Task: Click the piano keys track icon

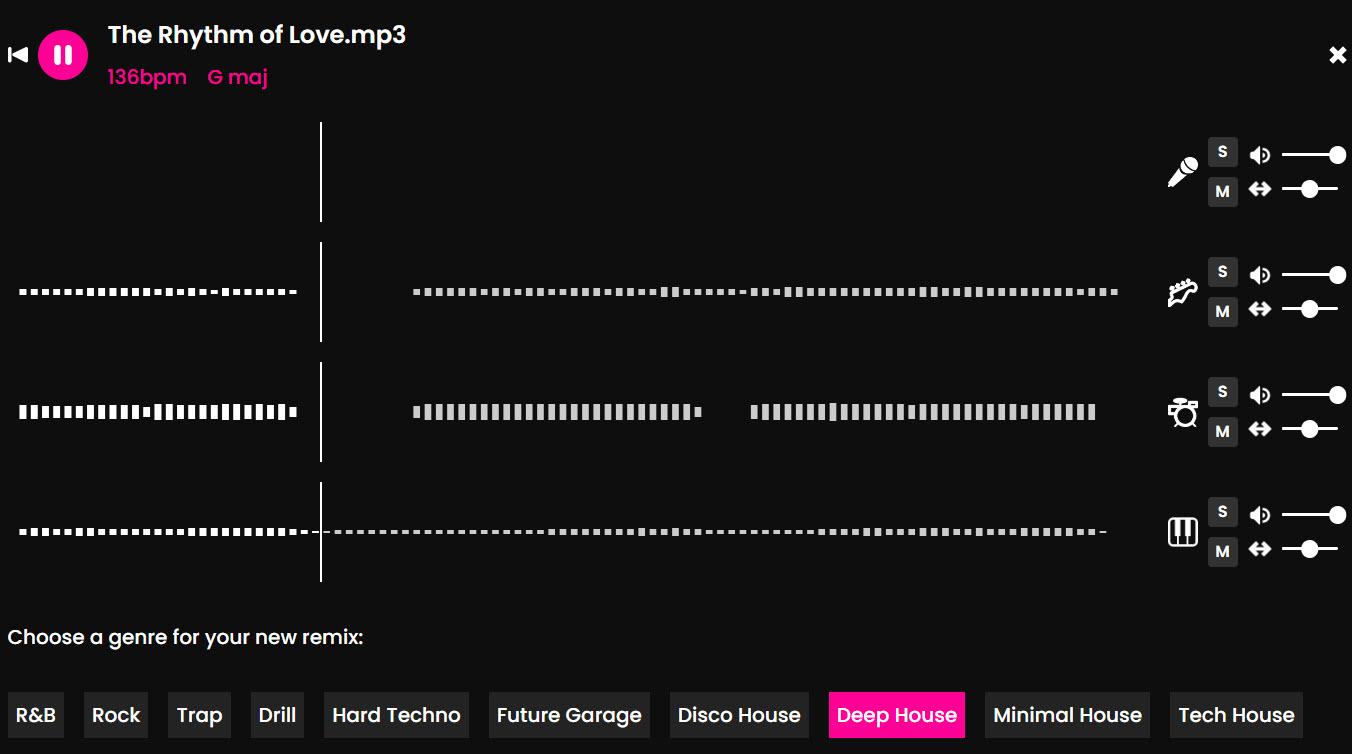Action: [x=1183, y=532]
